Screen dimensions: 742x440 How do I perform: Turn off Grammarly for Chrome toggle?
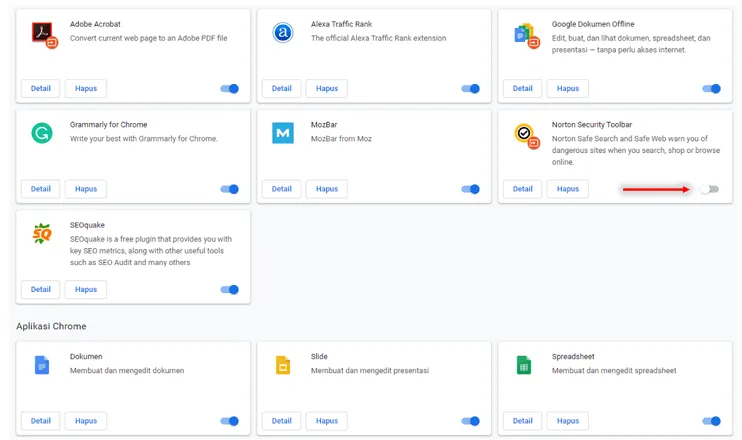click(x=230, y=189)
